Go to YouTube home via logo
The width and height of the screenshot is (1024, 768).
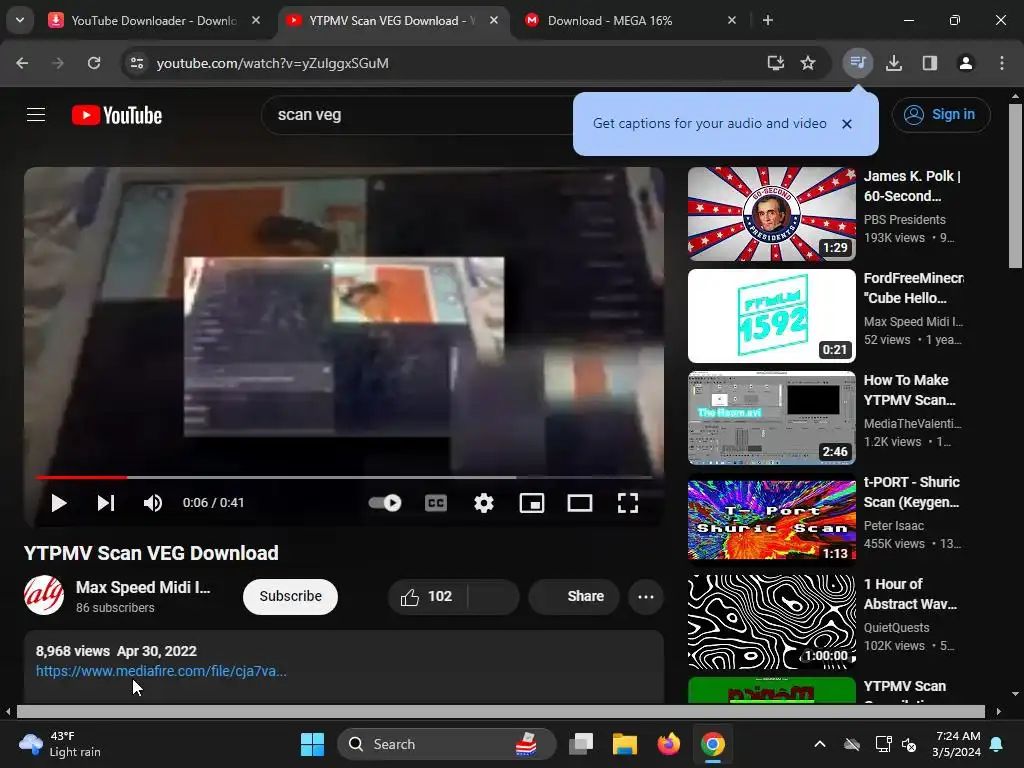(117, 115)
